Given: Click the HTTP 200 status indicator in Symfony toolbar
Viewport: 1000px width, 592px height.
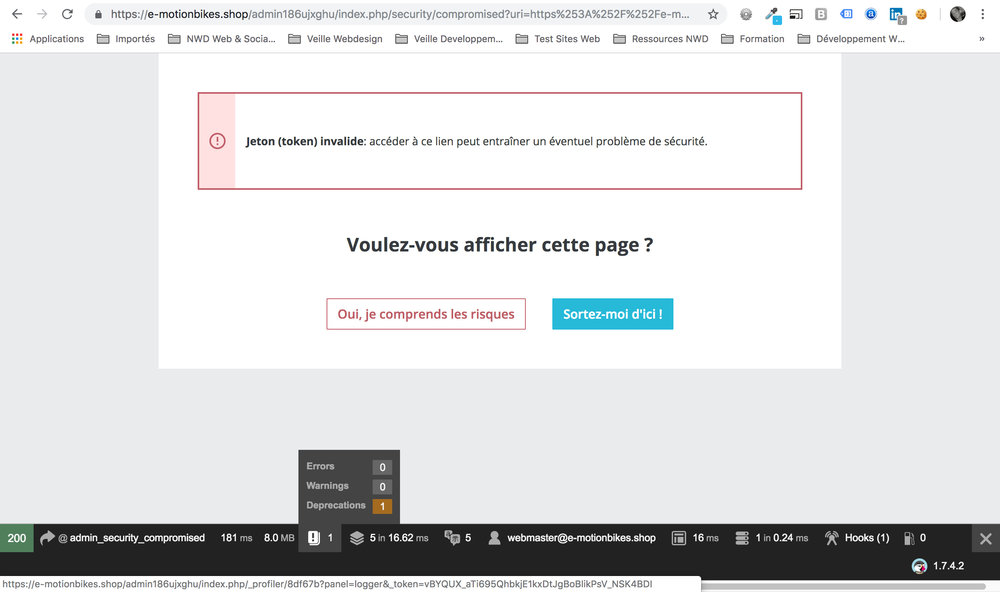Looking at the screenshot, I should [x=16, y=537].
